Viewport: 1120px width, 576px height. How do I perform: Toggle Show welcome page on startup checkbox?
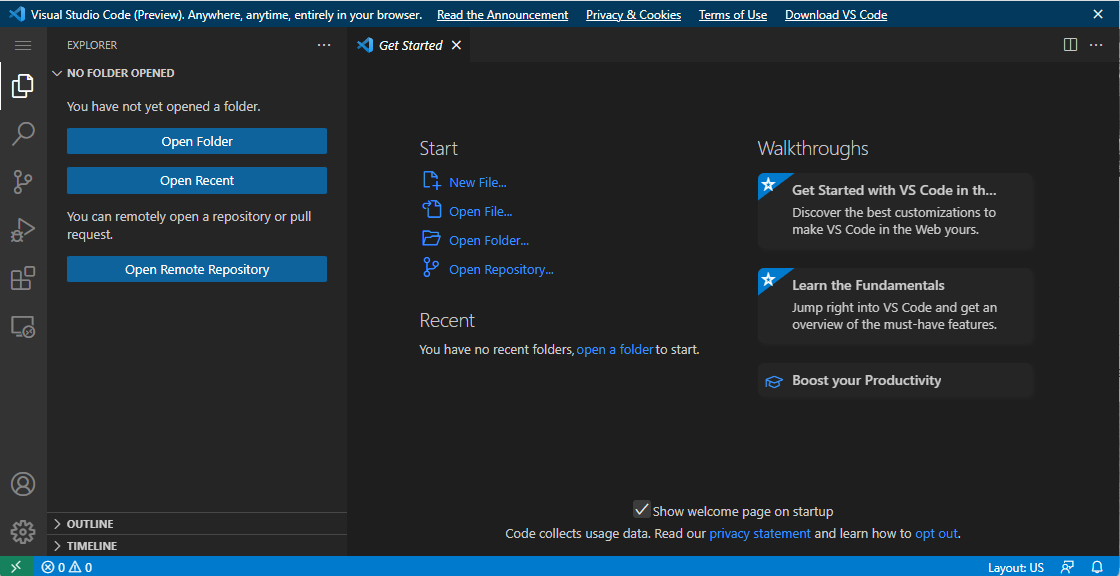click(641, 510)
